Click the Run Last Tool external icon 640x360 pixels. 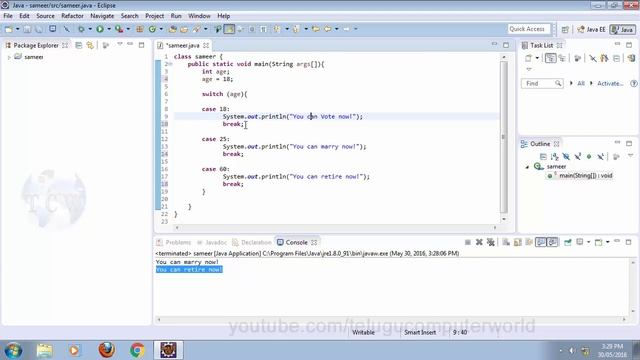tap(119, 29)
